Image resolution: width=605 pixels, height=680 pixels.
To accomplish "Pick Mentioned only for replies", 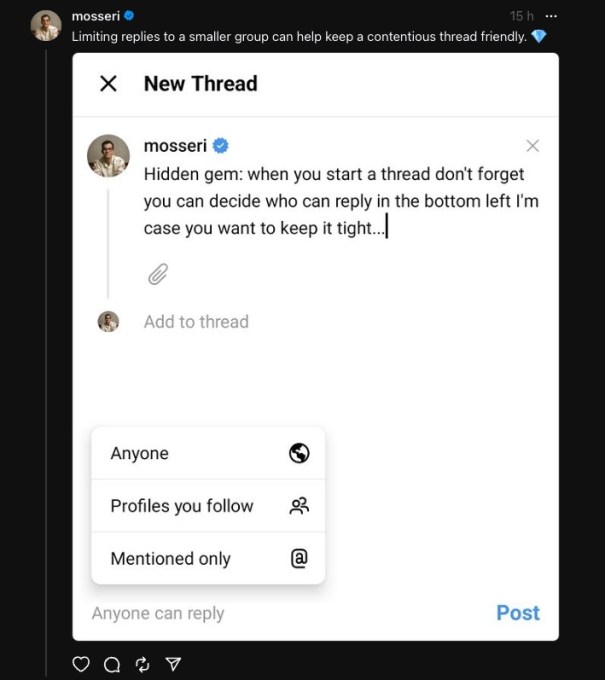I will (171, 559).
